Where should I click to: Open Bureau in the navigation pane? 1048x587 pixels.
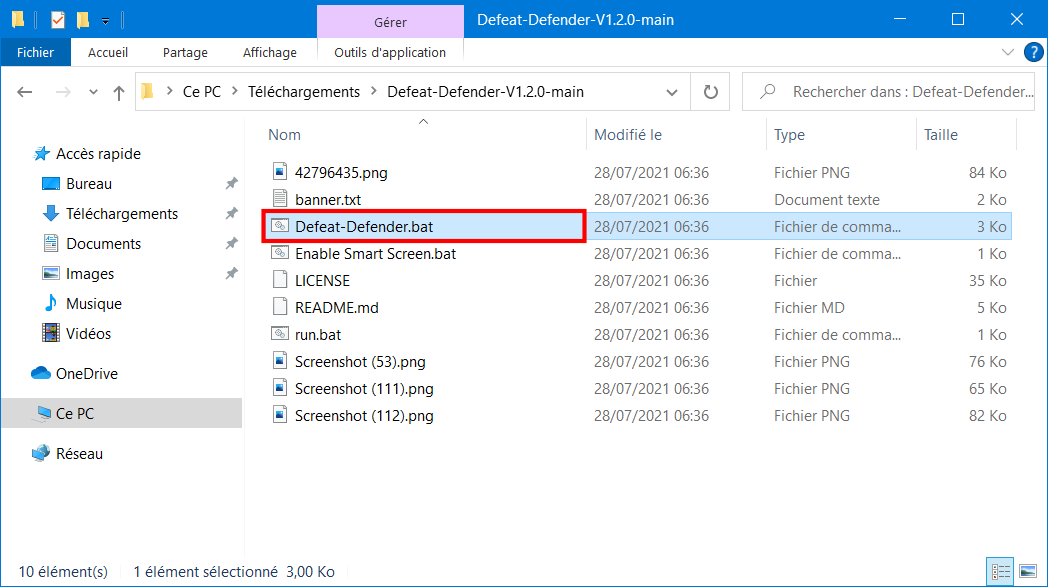point(89,184)
